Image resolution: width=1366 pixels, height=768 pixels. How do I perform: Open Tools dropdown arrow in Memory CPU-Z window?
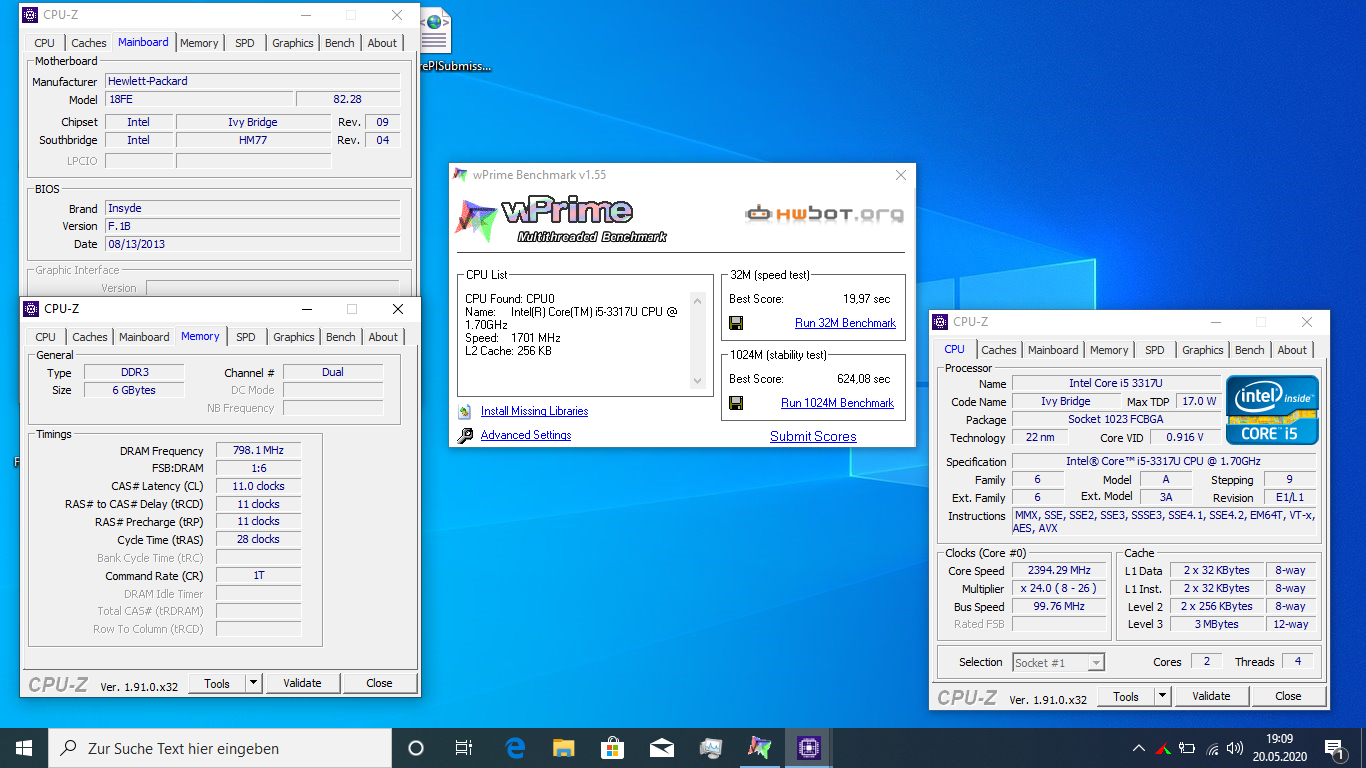pyautogui.click(x=254, y=684)
